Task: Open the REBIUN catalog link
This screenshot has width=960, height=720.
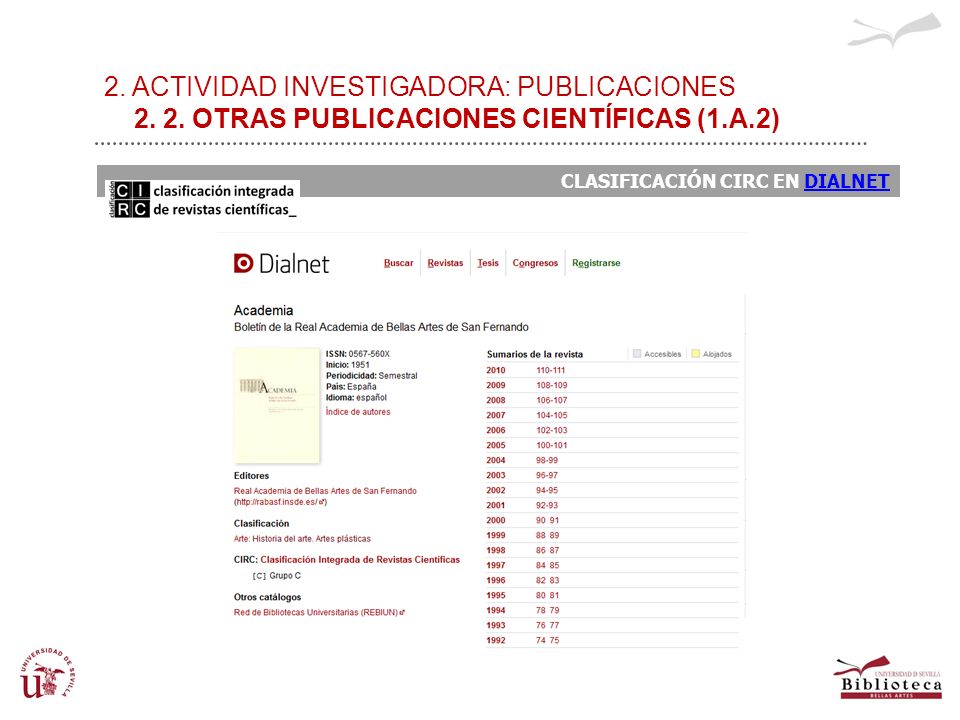Action: tap(319, 612)
